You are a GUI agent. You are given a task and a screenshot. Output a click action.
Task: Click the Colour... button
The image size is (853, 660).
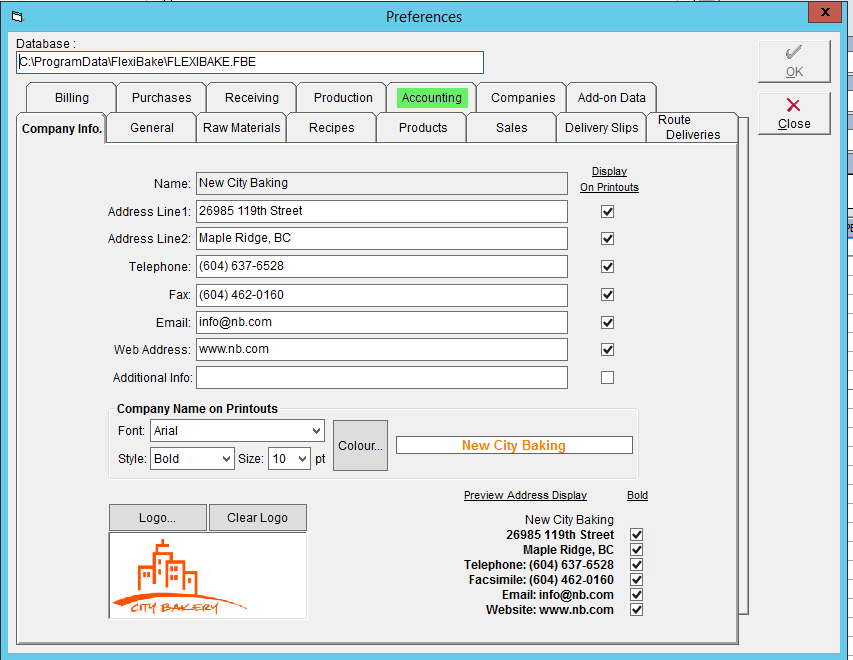pos(360,445)
